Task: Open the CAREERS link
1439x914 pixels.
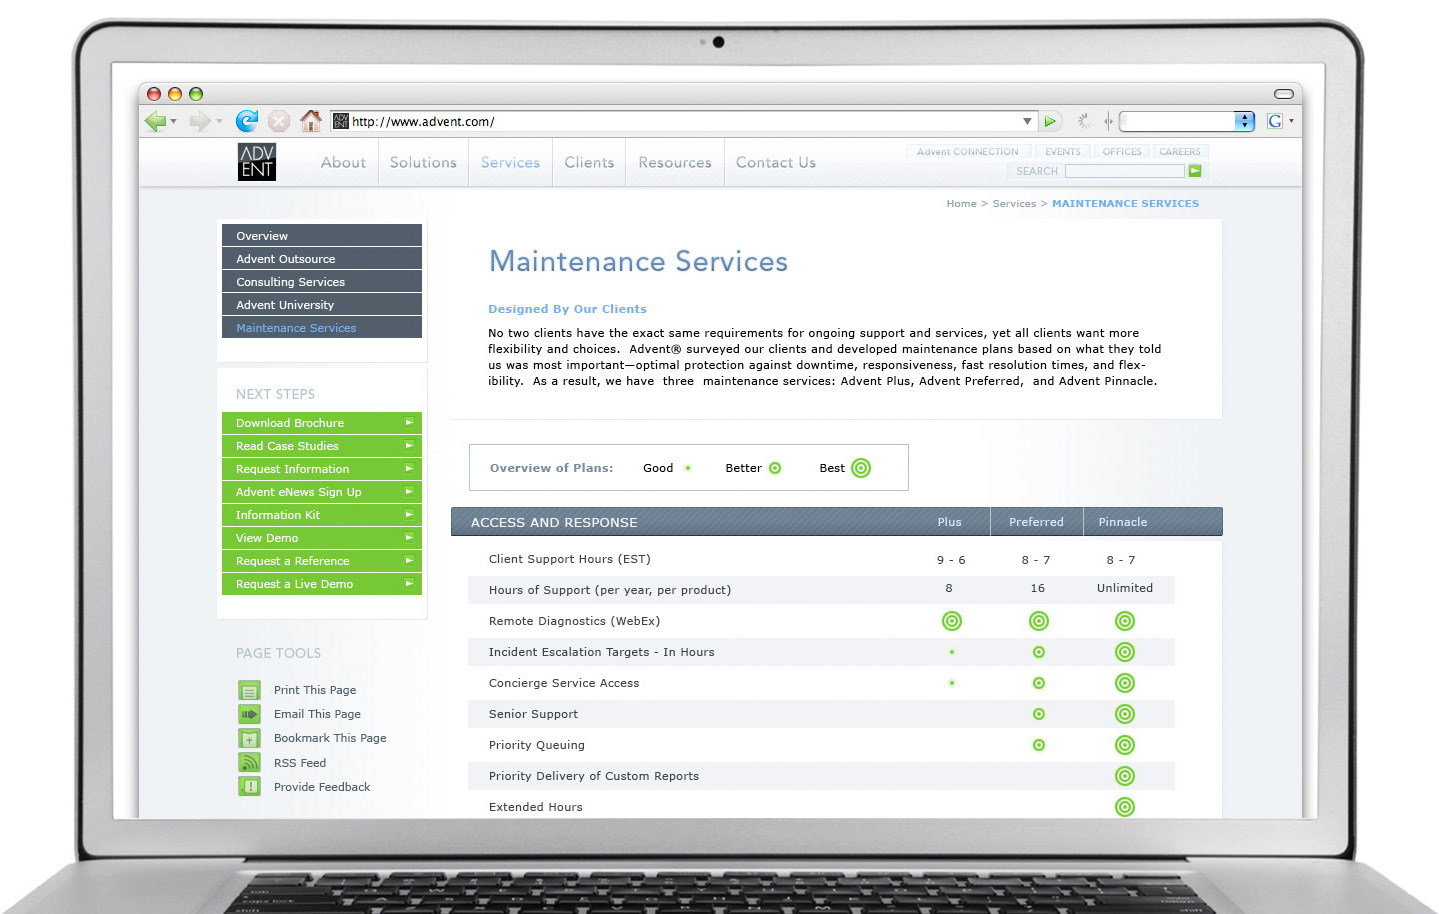Action: (x=1180, y=152)
